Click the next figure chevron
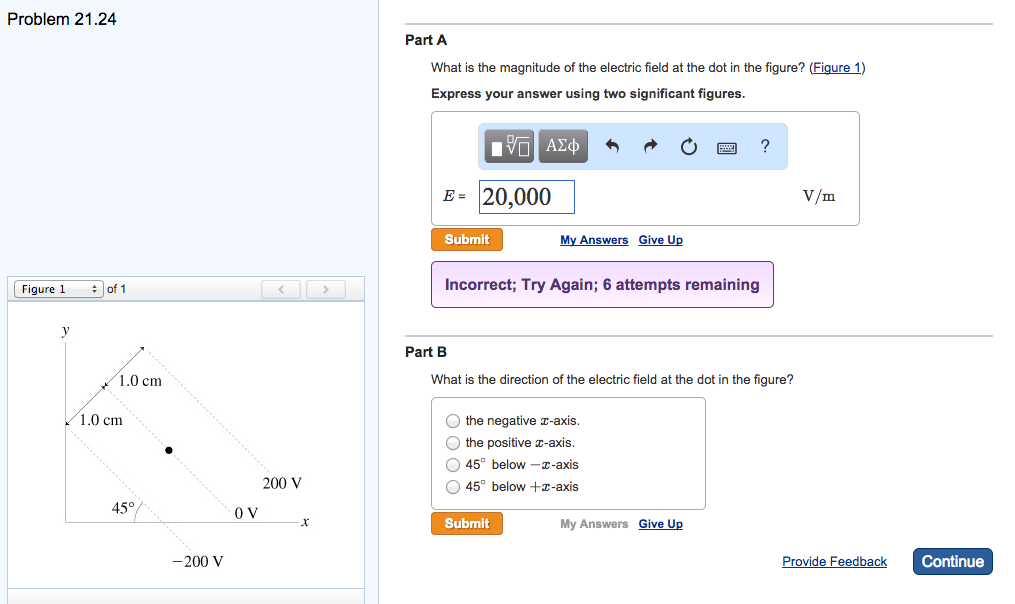The height and width of the screenshot is (604, 1015). pos(326,289)
